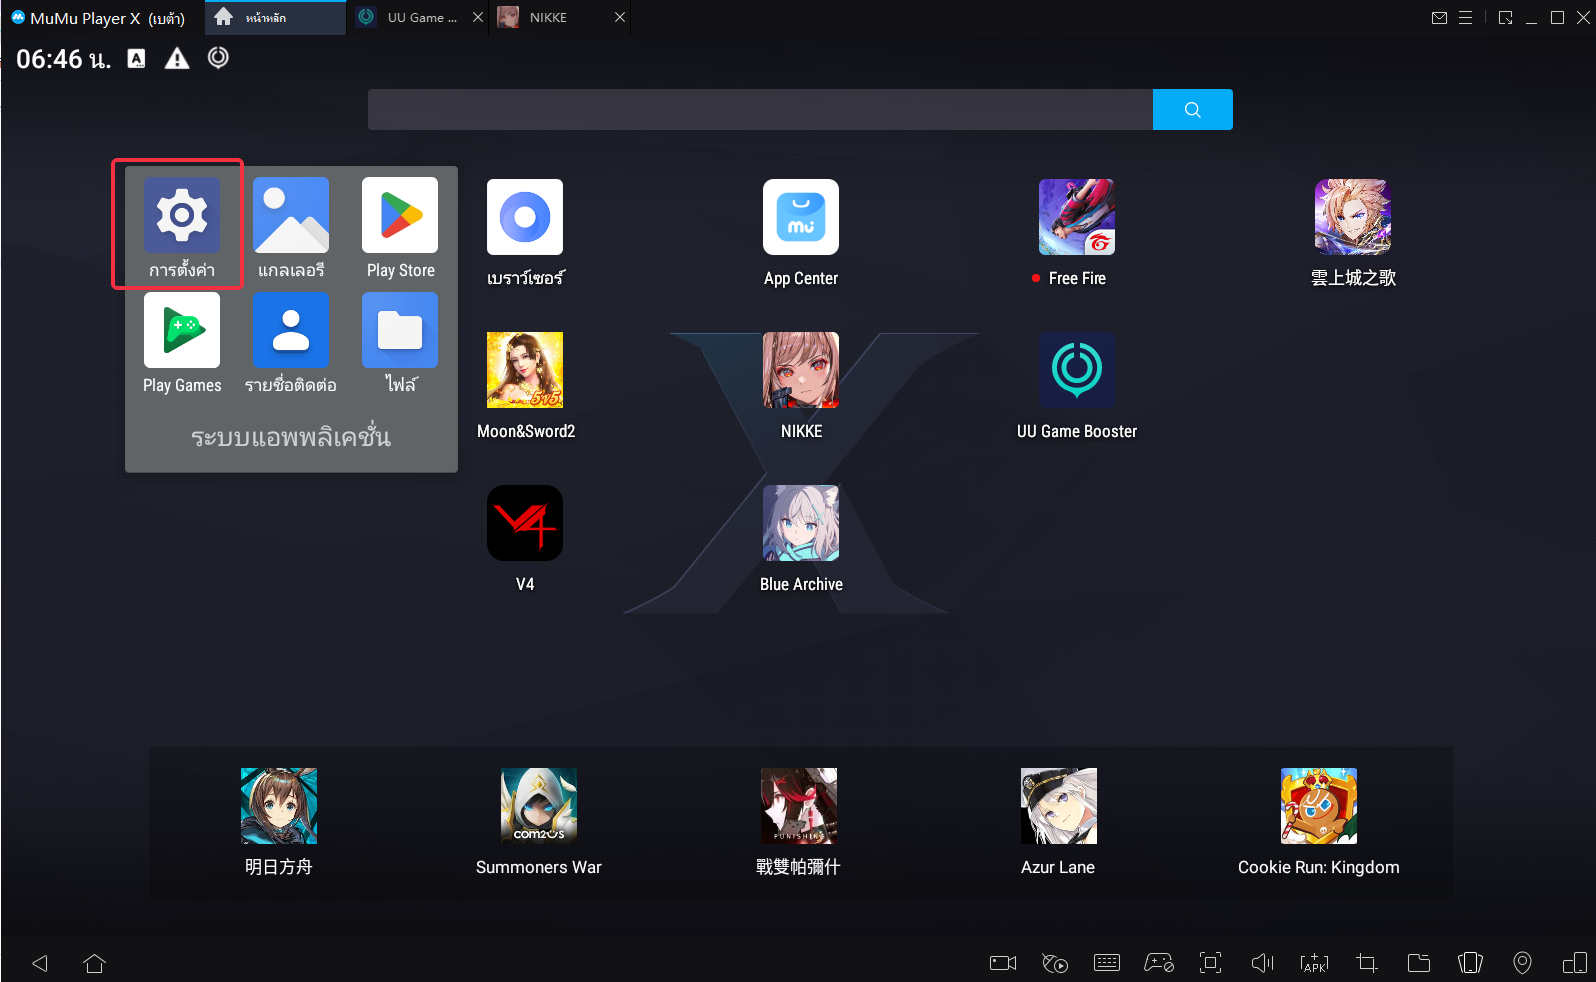Click the blue search button
This screenshot has width=1596, height=982.
tap(1192, 110)
